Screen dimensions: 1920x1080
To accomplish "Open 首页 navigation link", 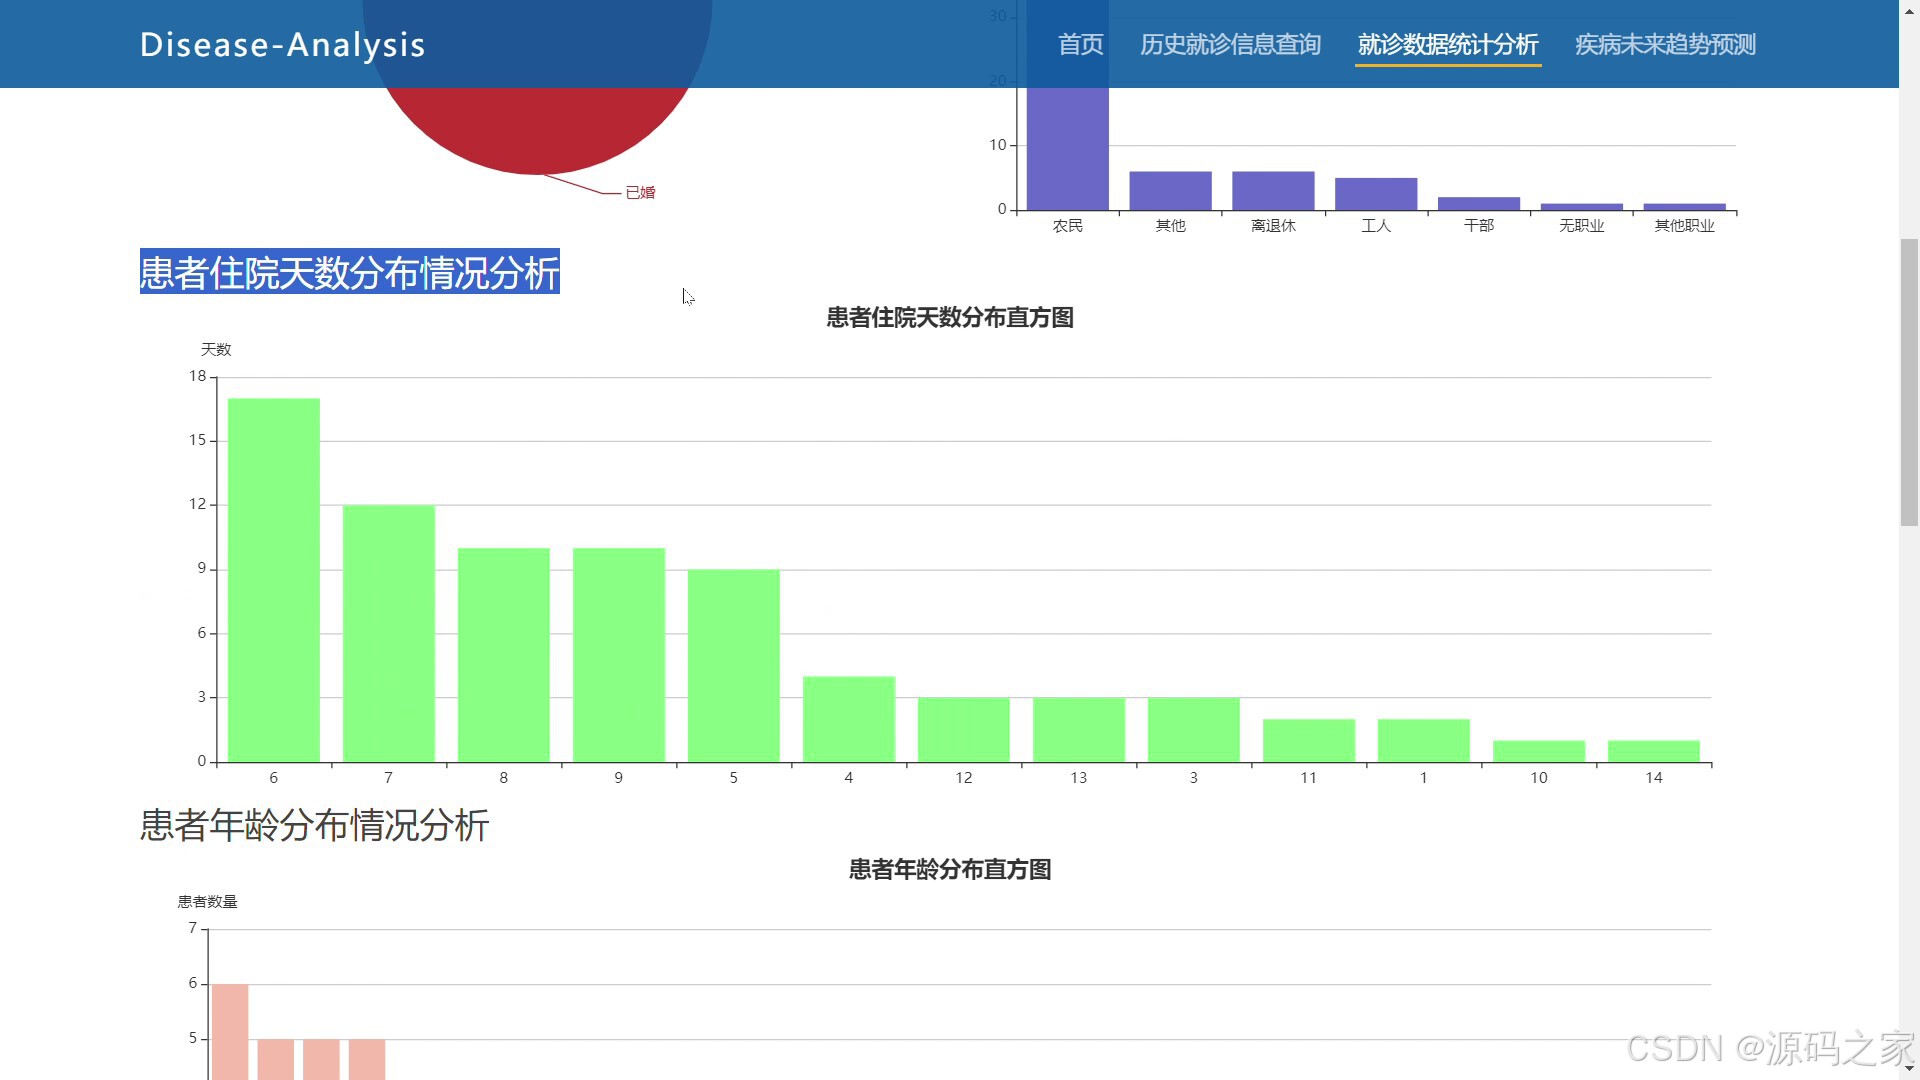I will coord(1080,44).
